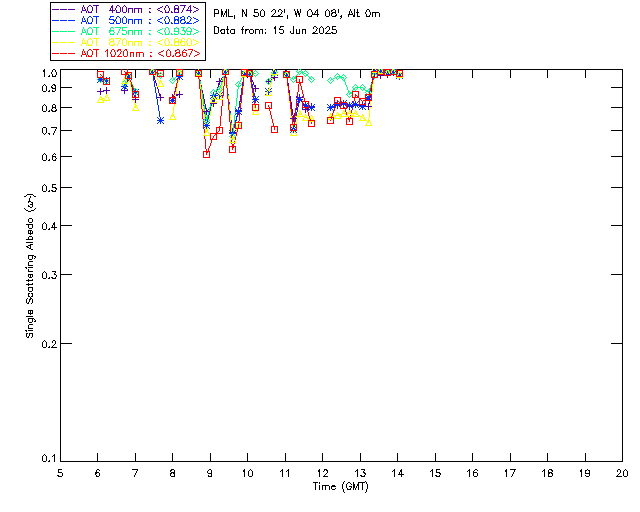Click the 0.5 tick label on the y-axis
The height and width of the screenshot is (512, 640).
(x=45, y=189)
